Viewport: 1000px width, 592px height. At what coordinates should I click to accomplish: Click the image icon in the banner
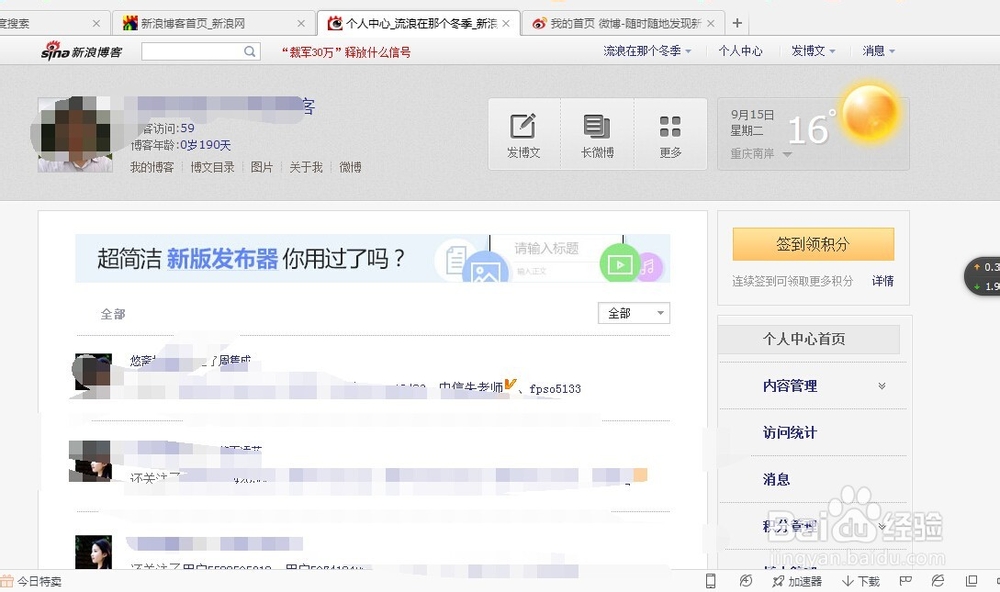(x=485, y=269)
